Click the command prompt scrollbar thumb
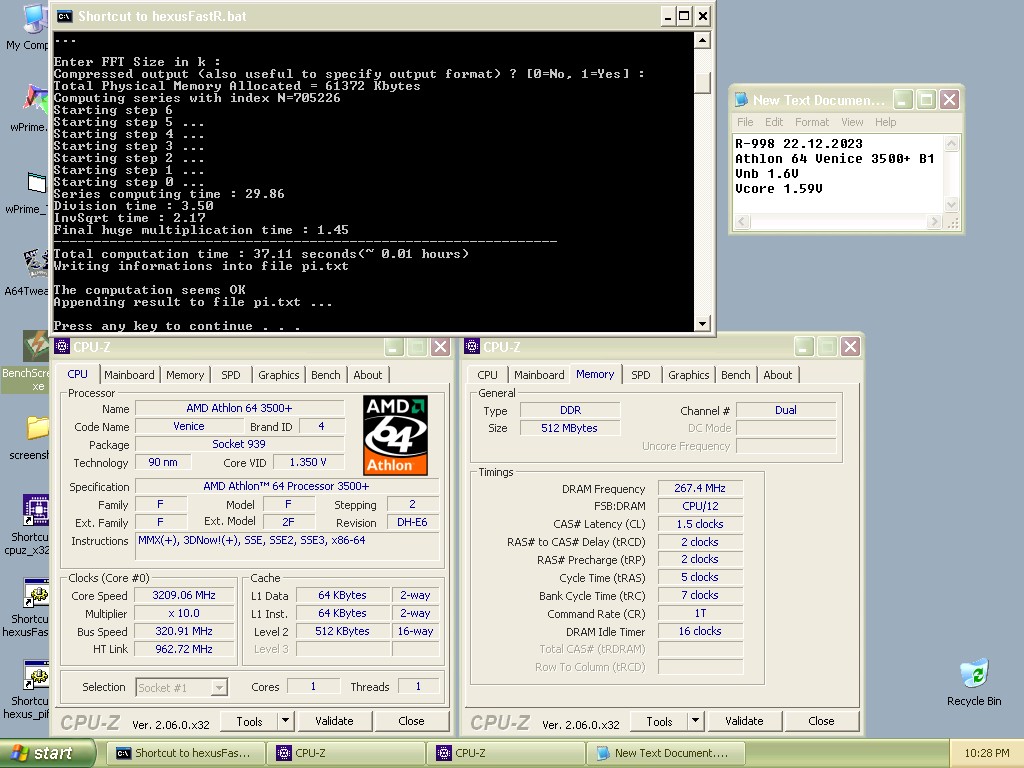Screen dimensions: 1024x768 click(x=702, y=83)
